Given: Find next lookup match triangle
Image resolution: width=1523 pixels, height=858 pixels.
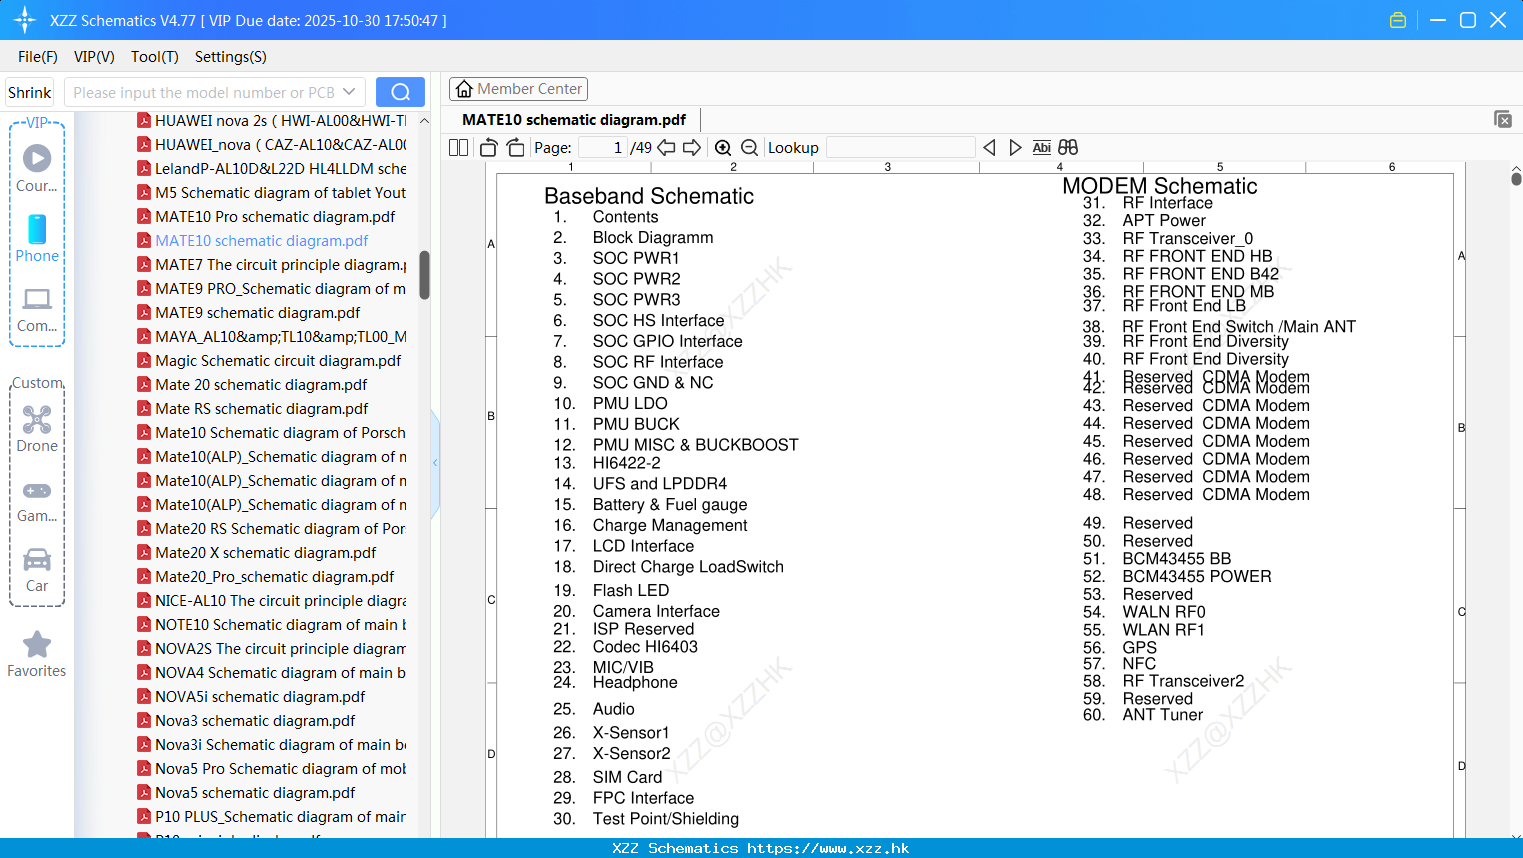Looking at the screenshot, I should [1015, 148].
